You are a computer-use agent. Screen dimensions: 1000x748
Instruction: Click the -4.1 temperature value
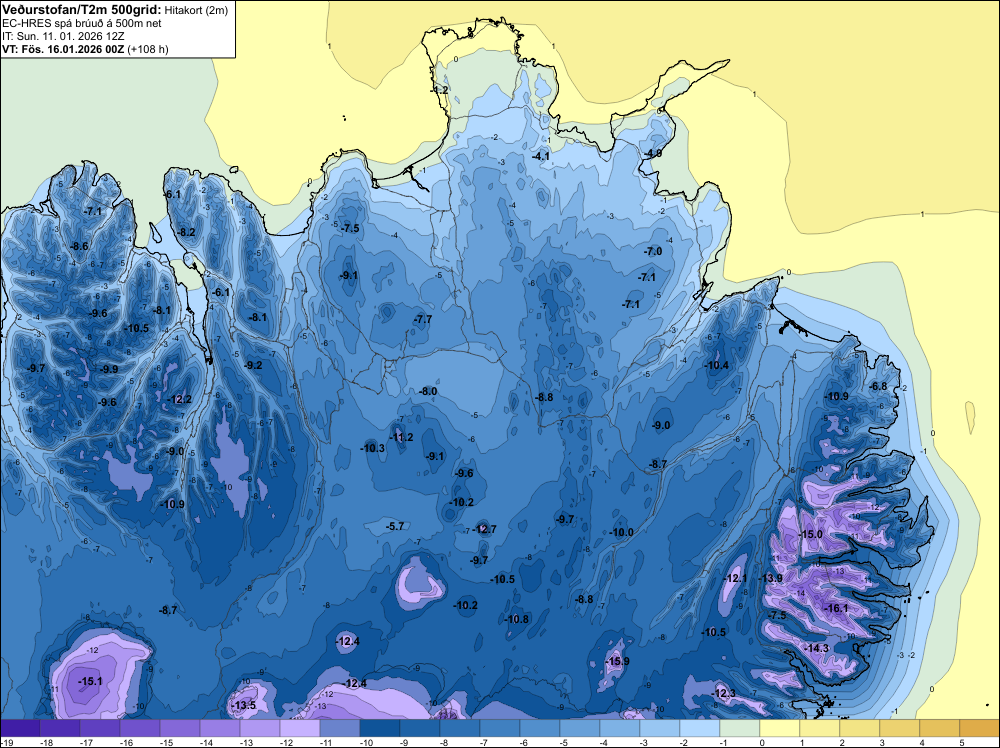[541, 156]
